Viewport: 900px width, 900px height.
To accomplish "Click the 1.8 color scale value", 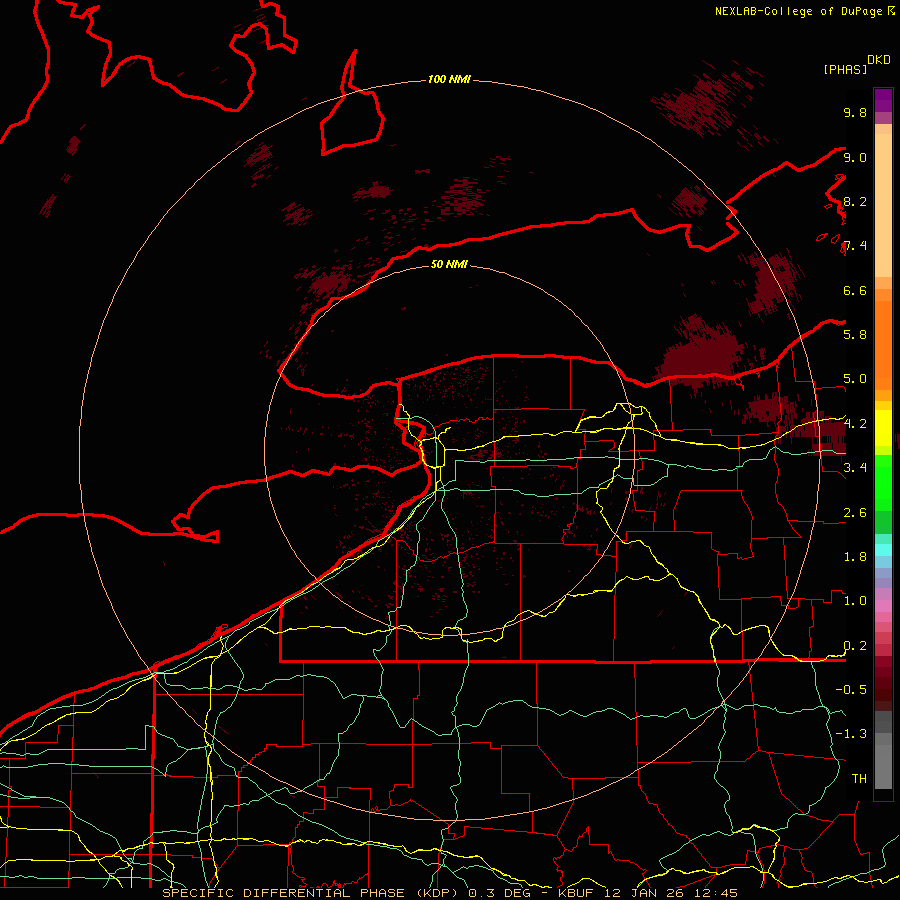I will tap(855, 557).
